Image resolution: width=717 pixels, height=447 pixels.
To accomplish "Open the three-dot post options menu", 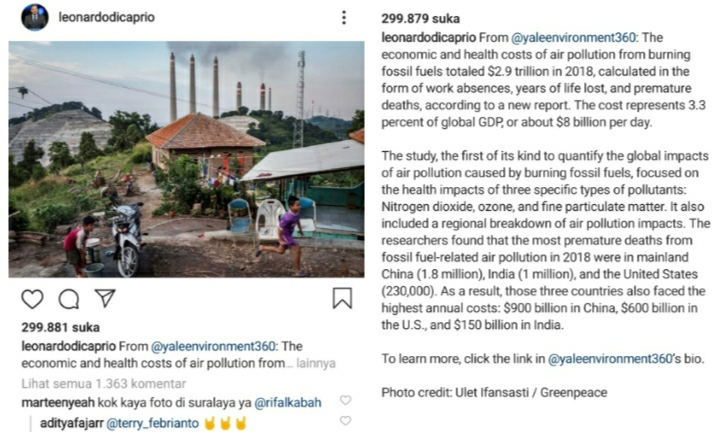I will pos(343,18).
